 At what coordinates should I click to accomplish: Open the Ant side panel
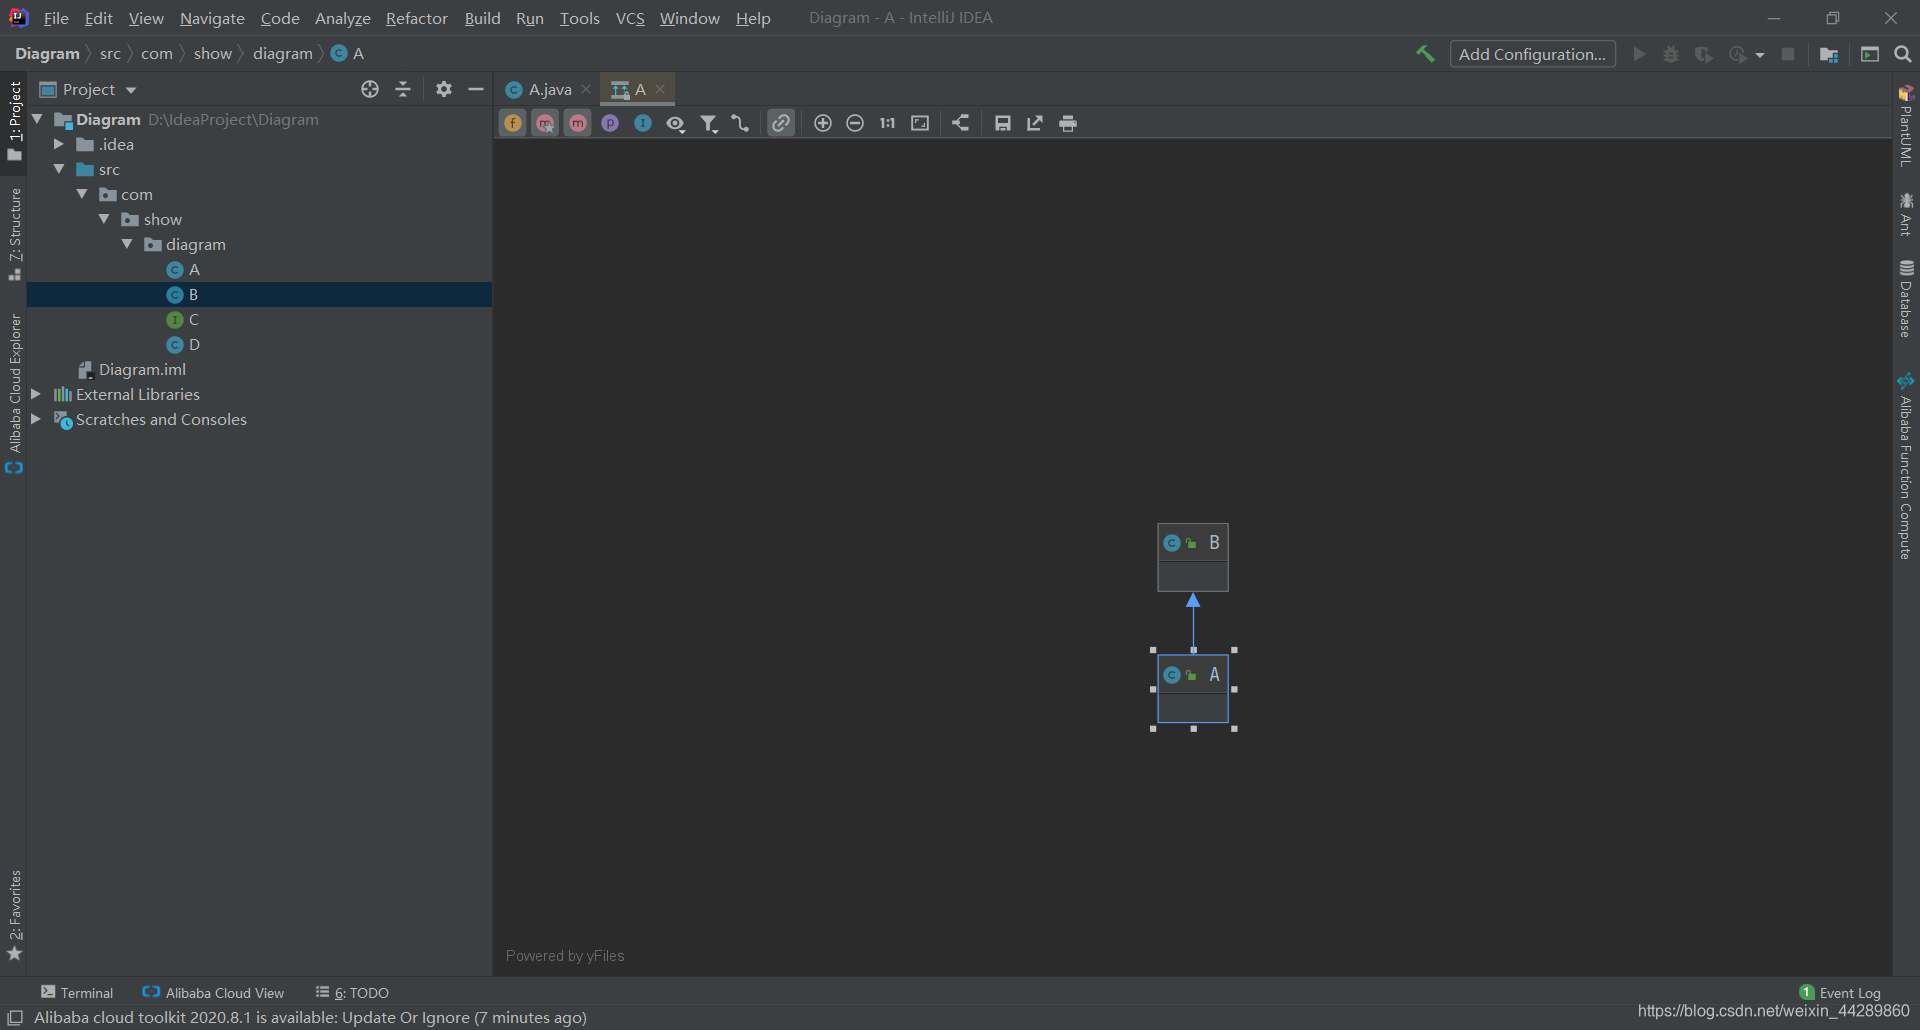[1906, 214]
